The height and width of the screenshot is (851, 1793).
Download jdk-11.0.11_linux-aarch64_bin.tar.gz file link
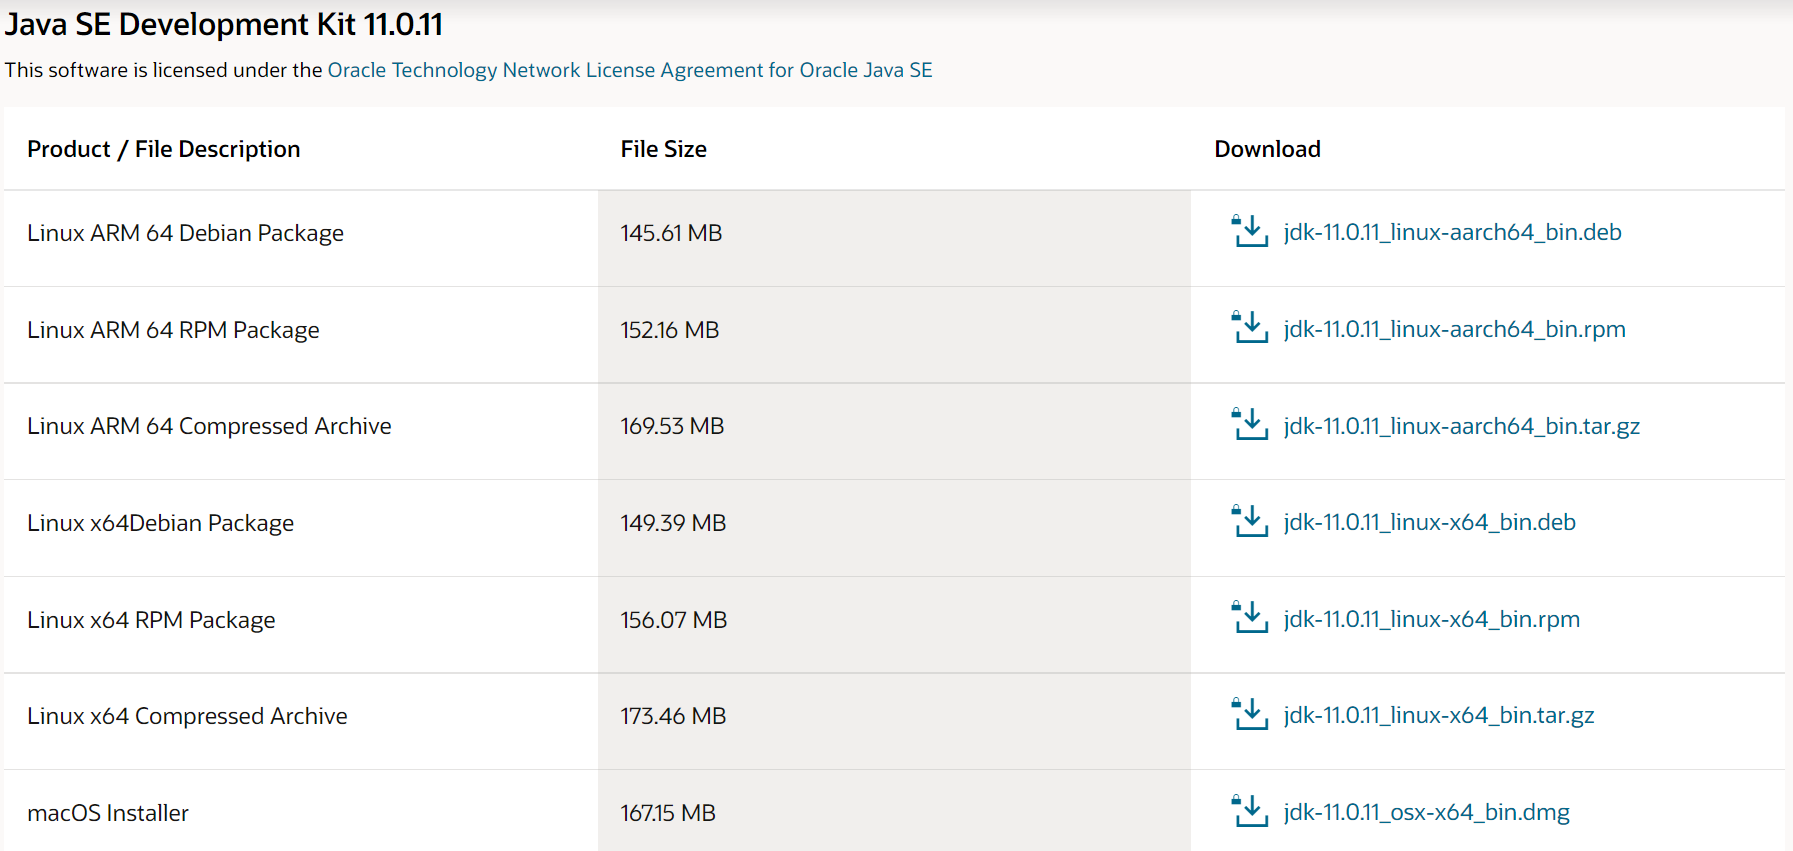(x=1462, y=426)
